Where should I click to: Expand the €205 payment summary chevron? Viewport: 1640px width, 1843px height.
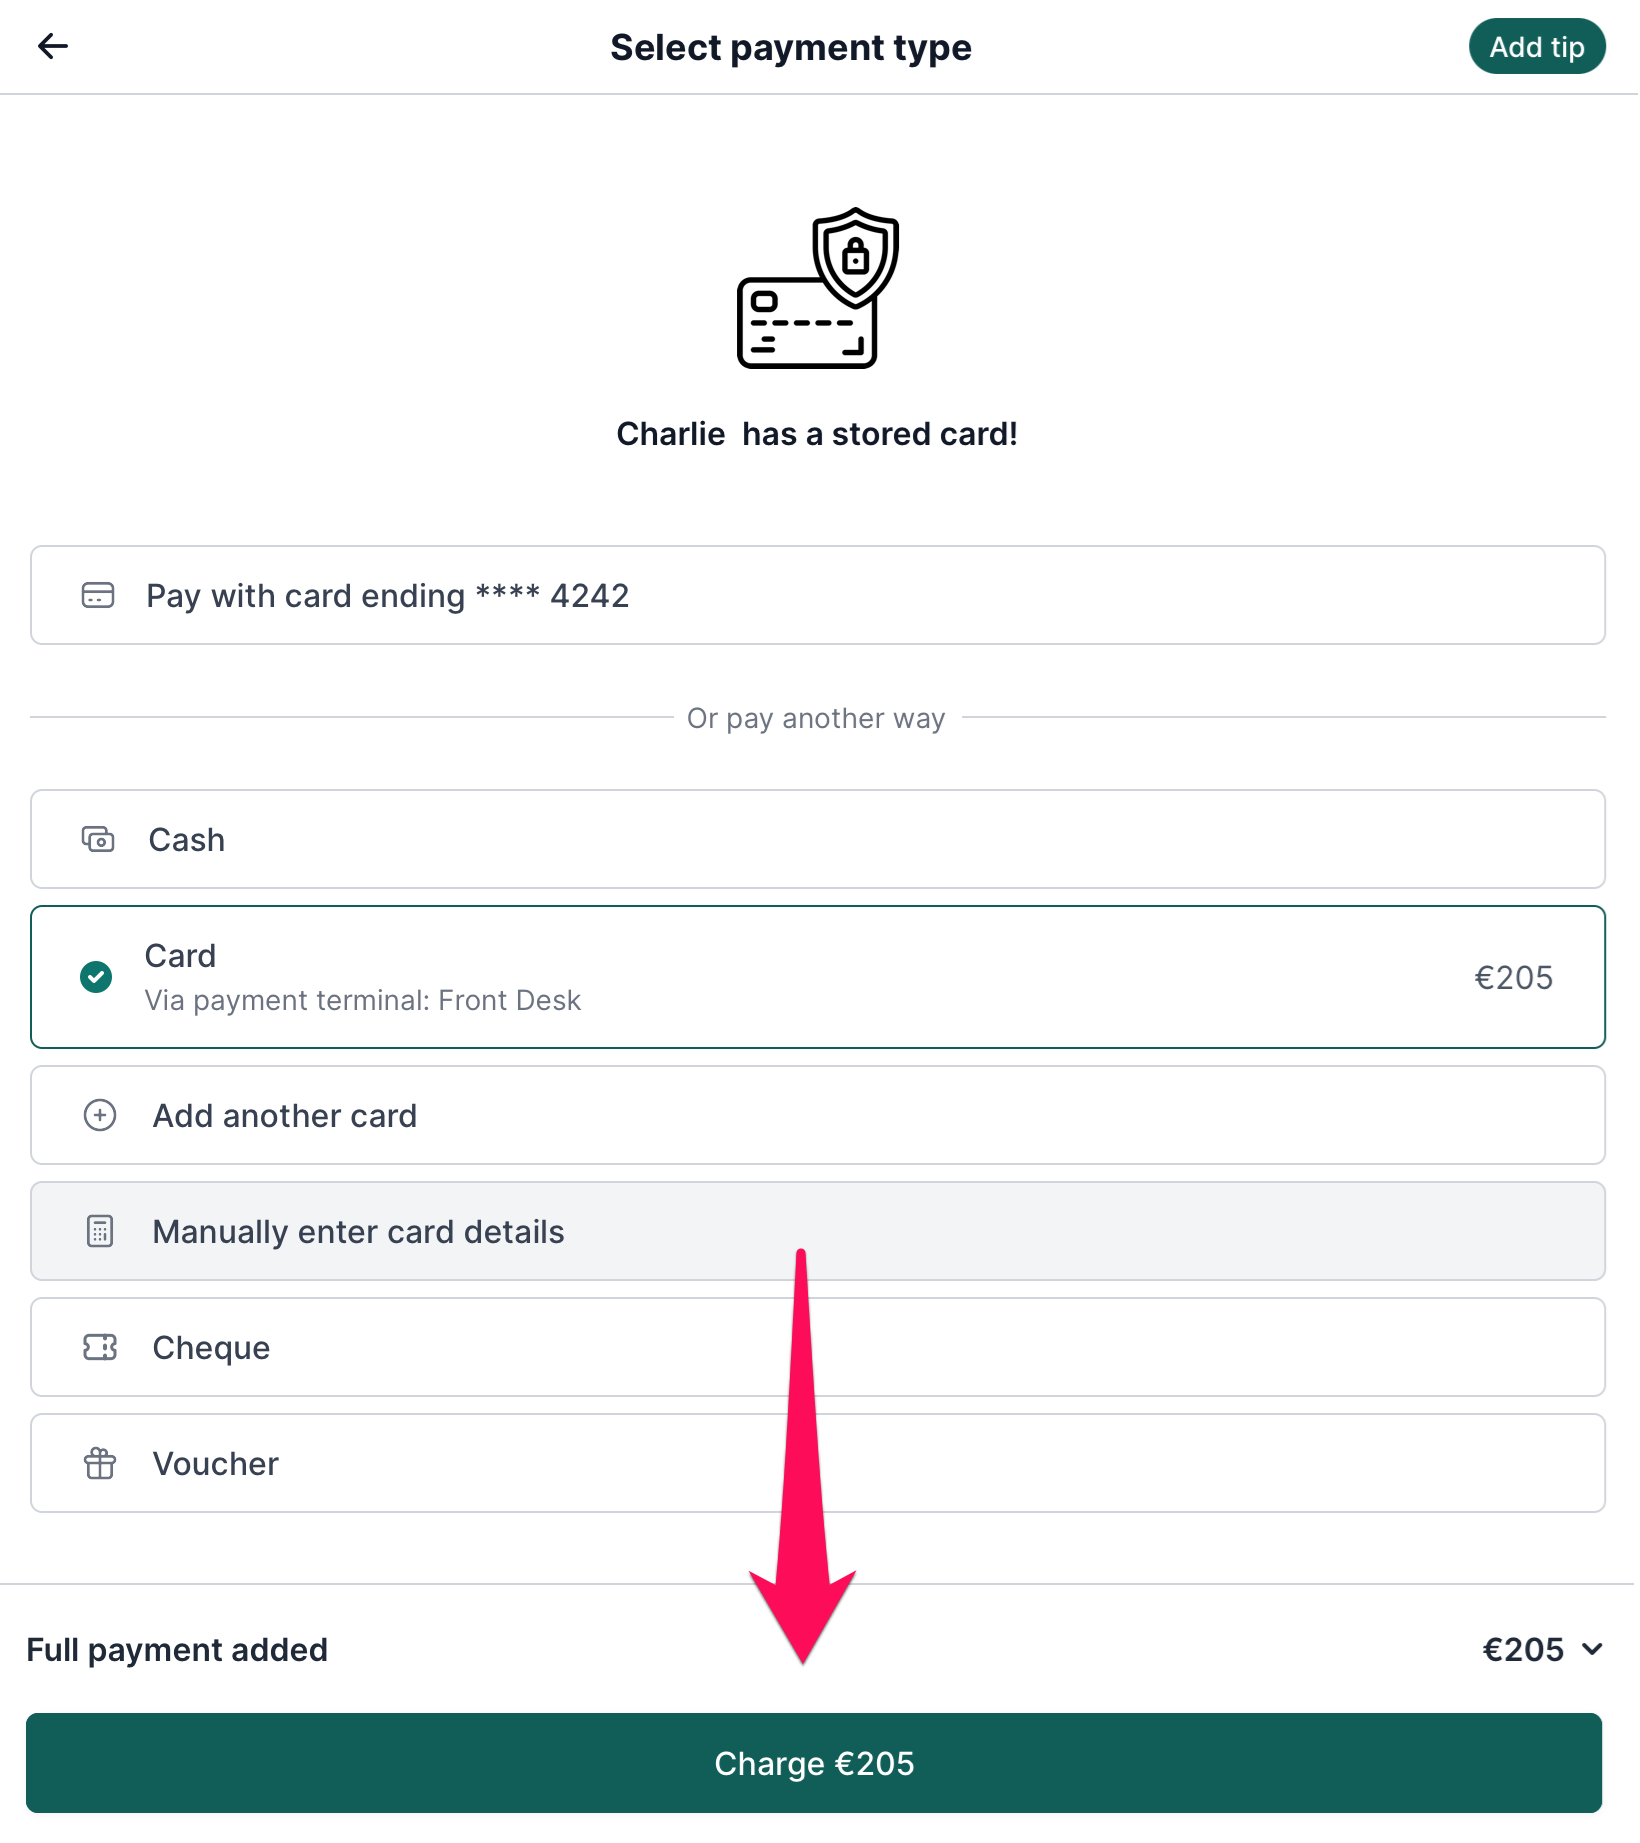1592,1649
